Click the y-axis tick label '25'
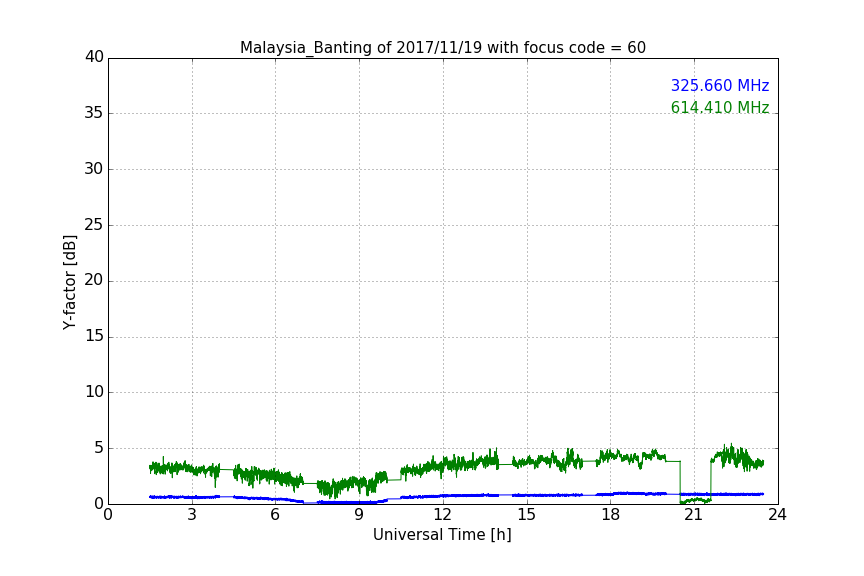 (x=94, y=224)
